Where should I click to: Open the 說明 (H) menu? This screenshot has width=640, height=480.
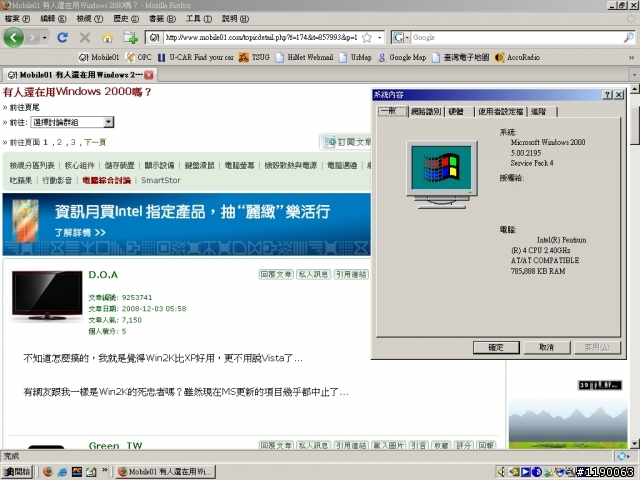pos(235,19)
